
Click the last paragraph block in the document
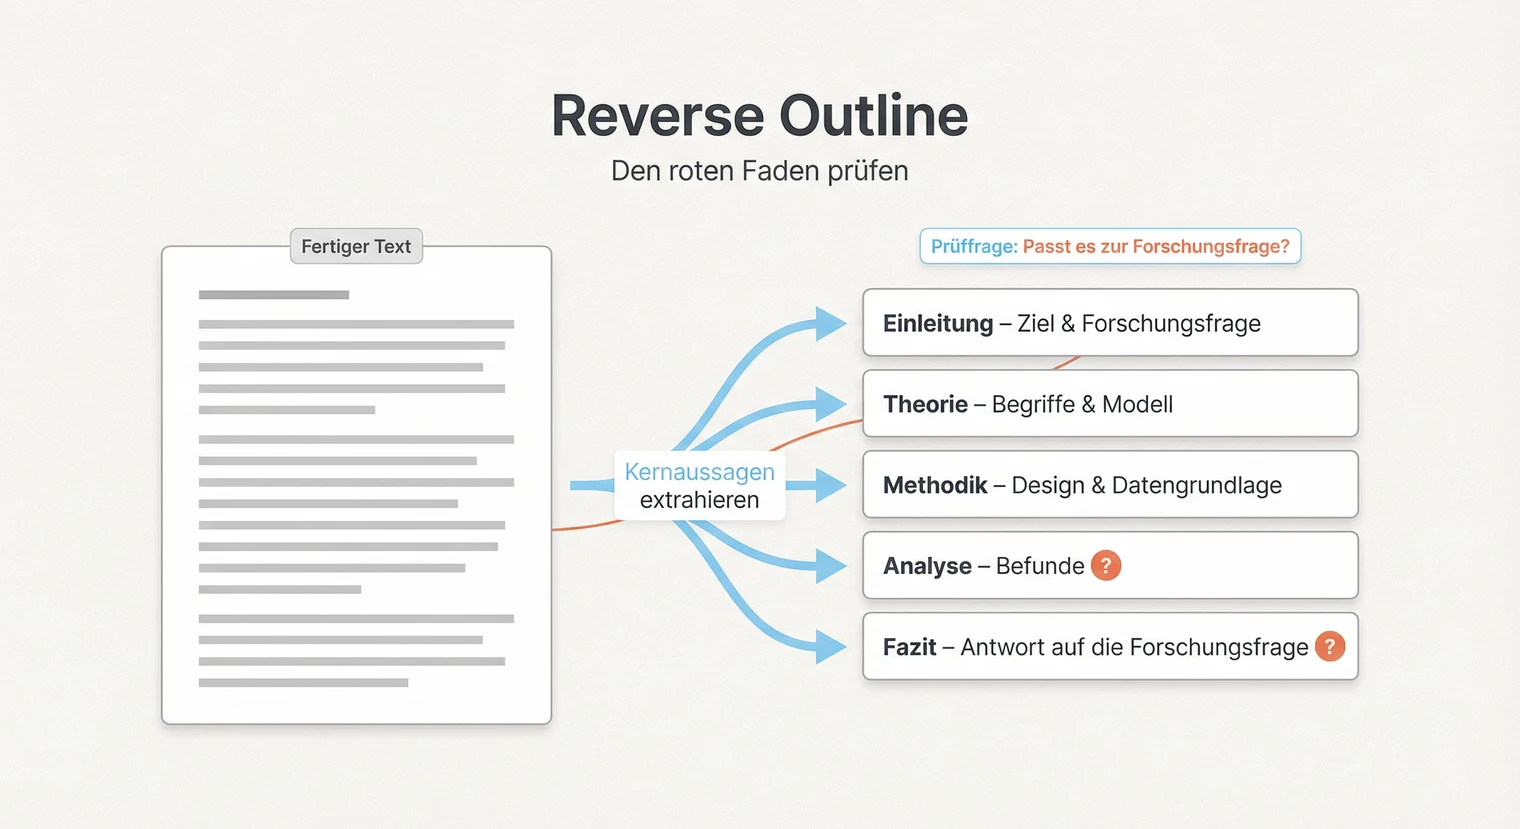pyautogui.click(x=355, y=651)
